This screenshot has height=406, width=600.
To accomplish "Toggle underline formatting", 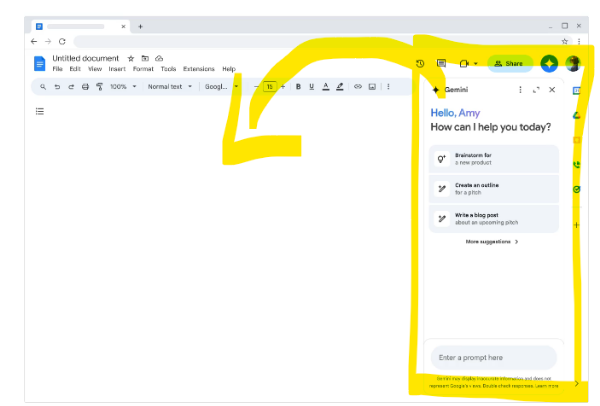I will 311,87.
